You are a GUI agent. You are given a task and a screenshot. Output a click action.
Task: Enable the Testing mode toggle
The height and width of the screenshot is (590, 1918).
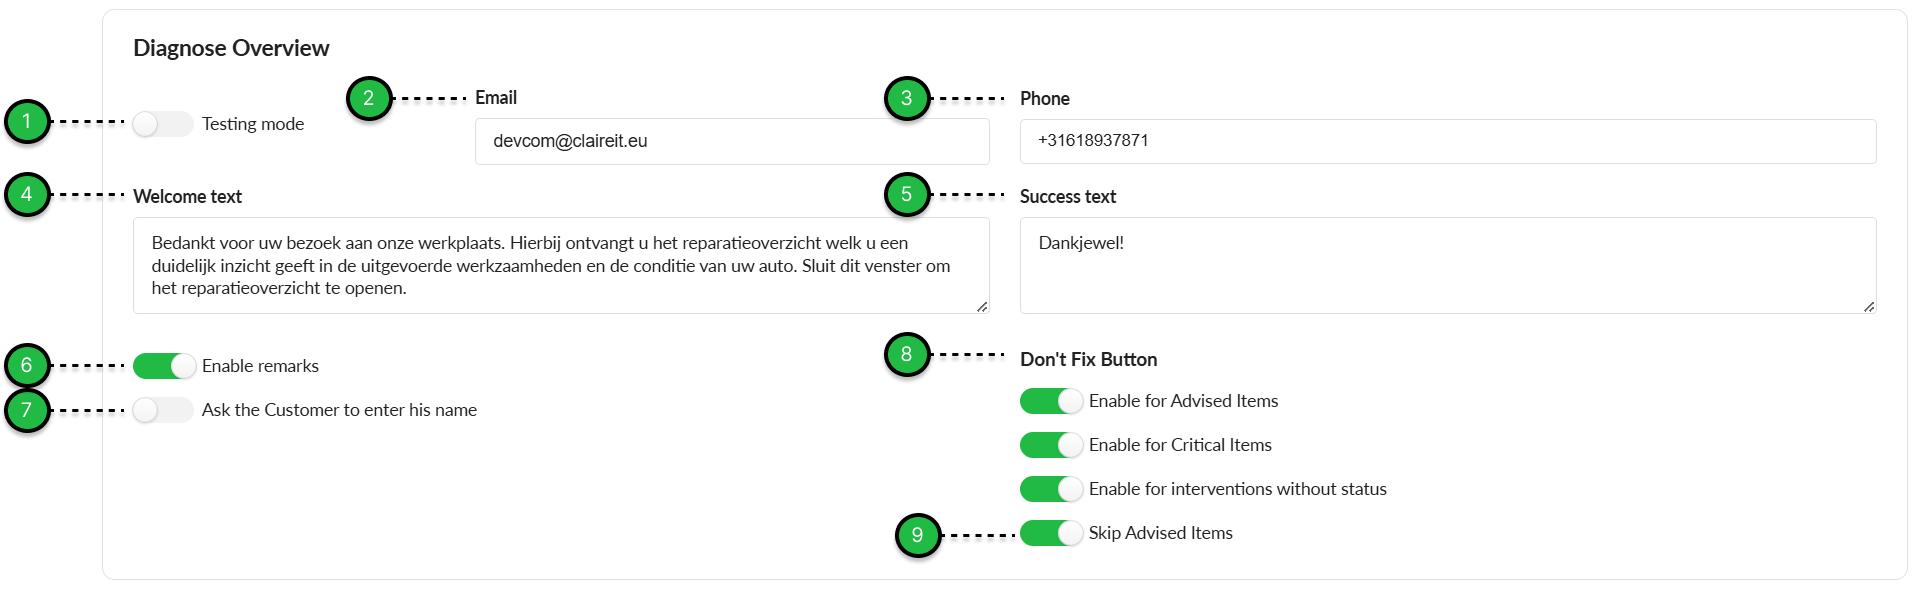[163, 124]
